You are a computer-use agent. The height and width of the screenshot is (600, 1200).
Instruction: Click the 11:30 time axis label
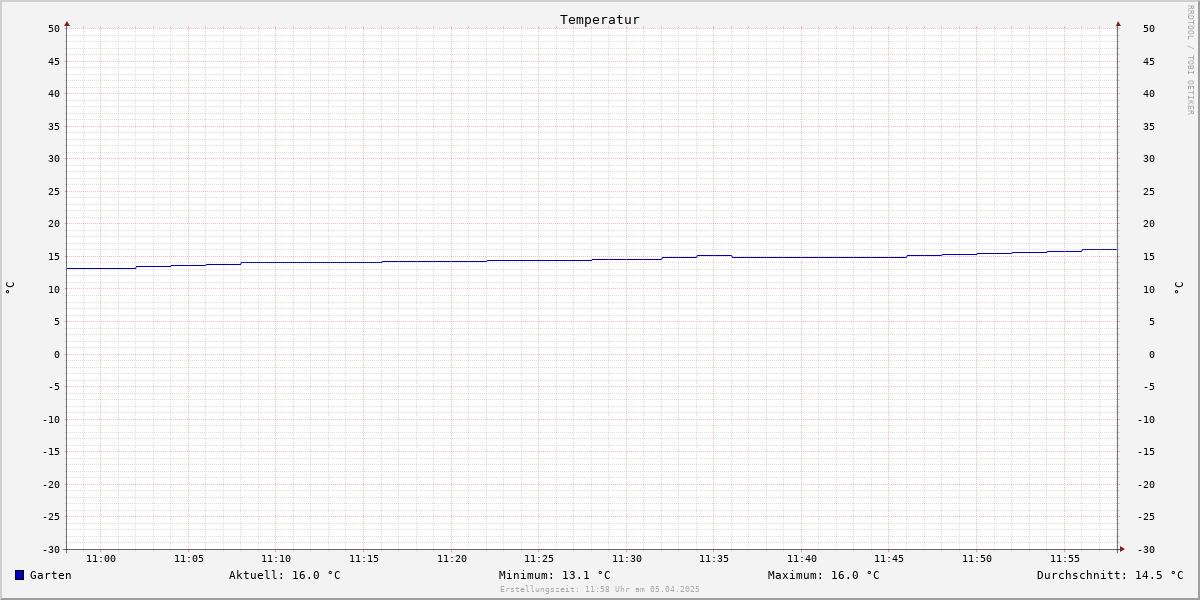pos(627,559)
